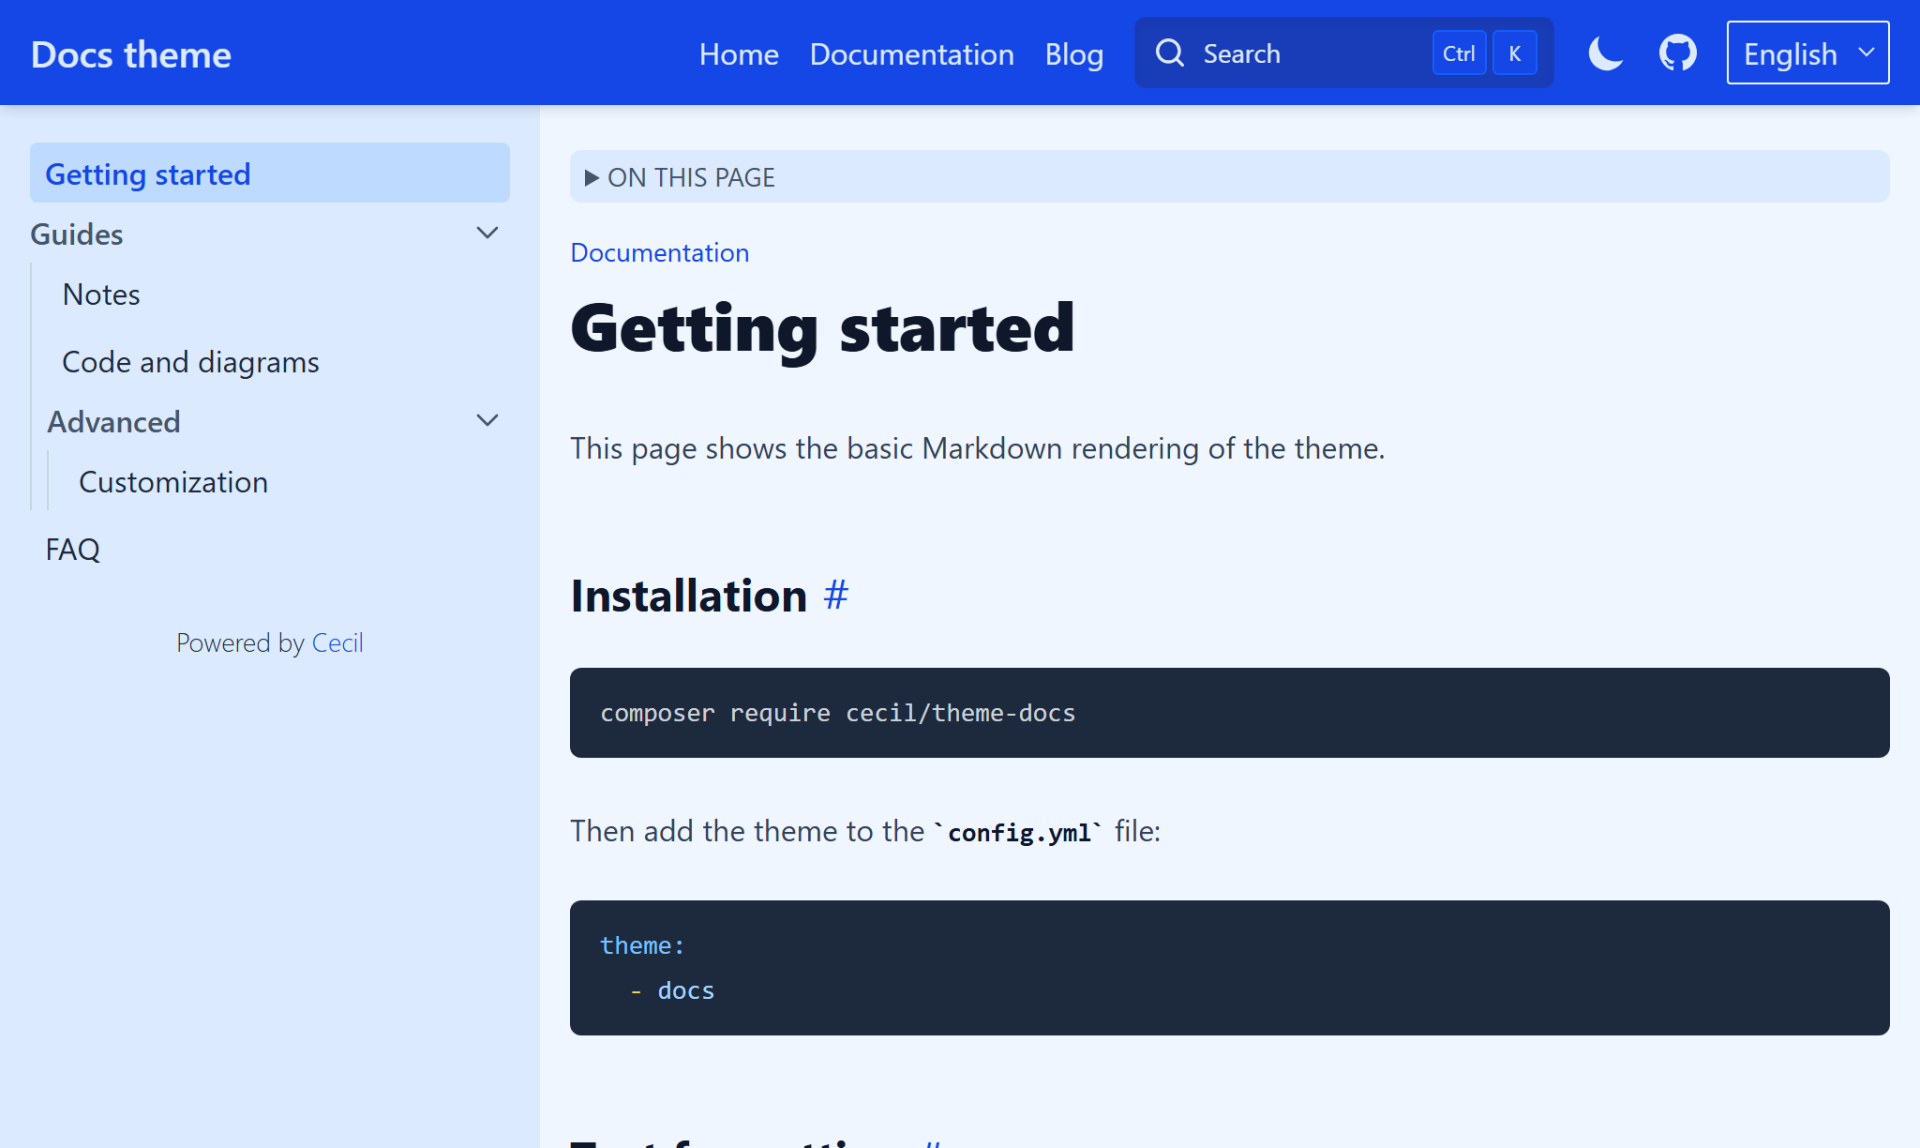Collapse the Advanced section chevron
The image size is (1920, 1148).
coord(487,421)
